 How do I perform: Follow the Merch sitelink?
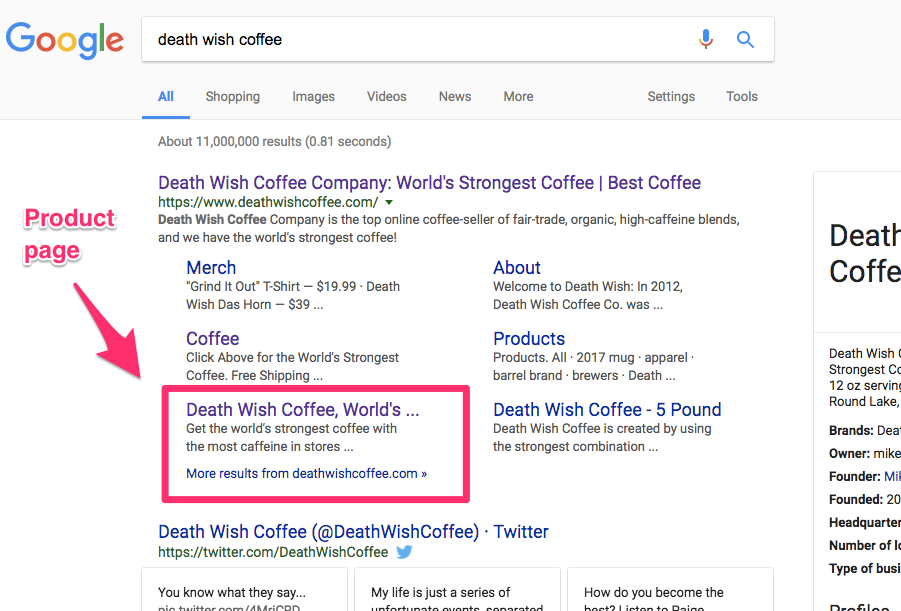(211, 267)
